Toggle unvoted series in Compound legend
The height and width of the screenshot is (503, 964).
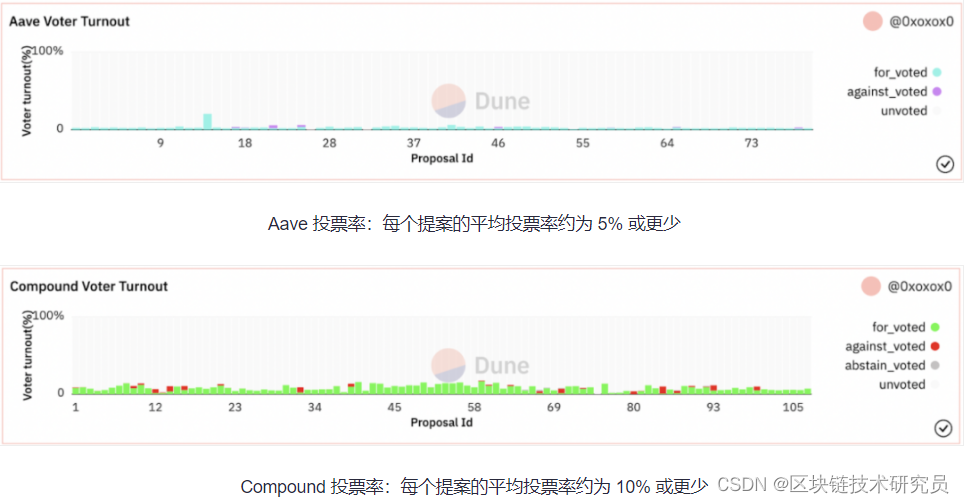tap(909, 384)
